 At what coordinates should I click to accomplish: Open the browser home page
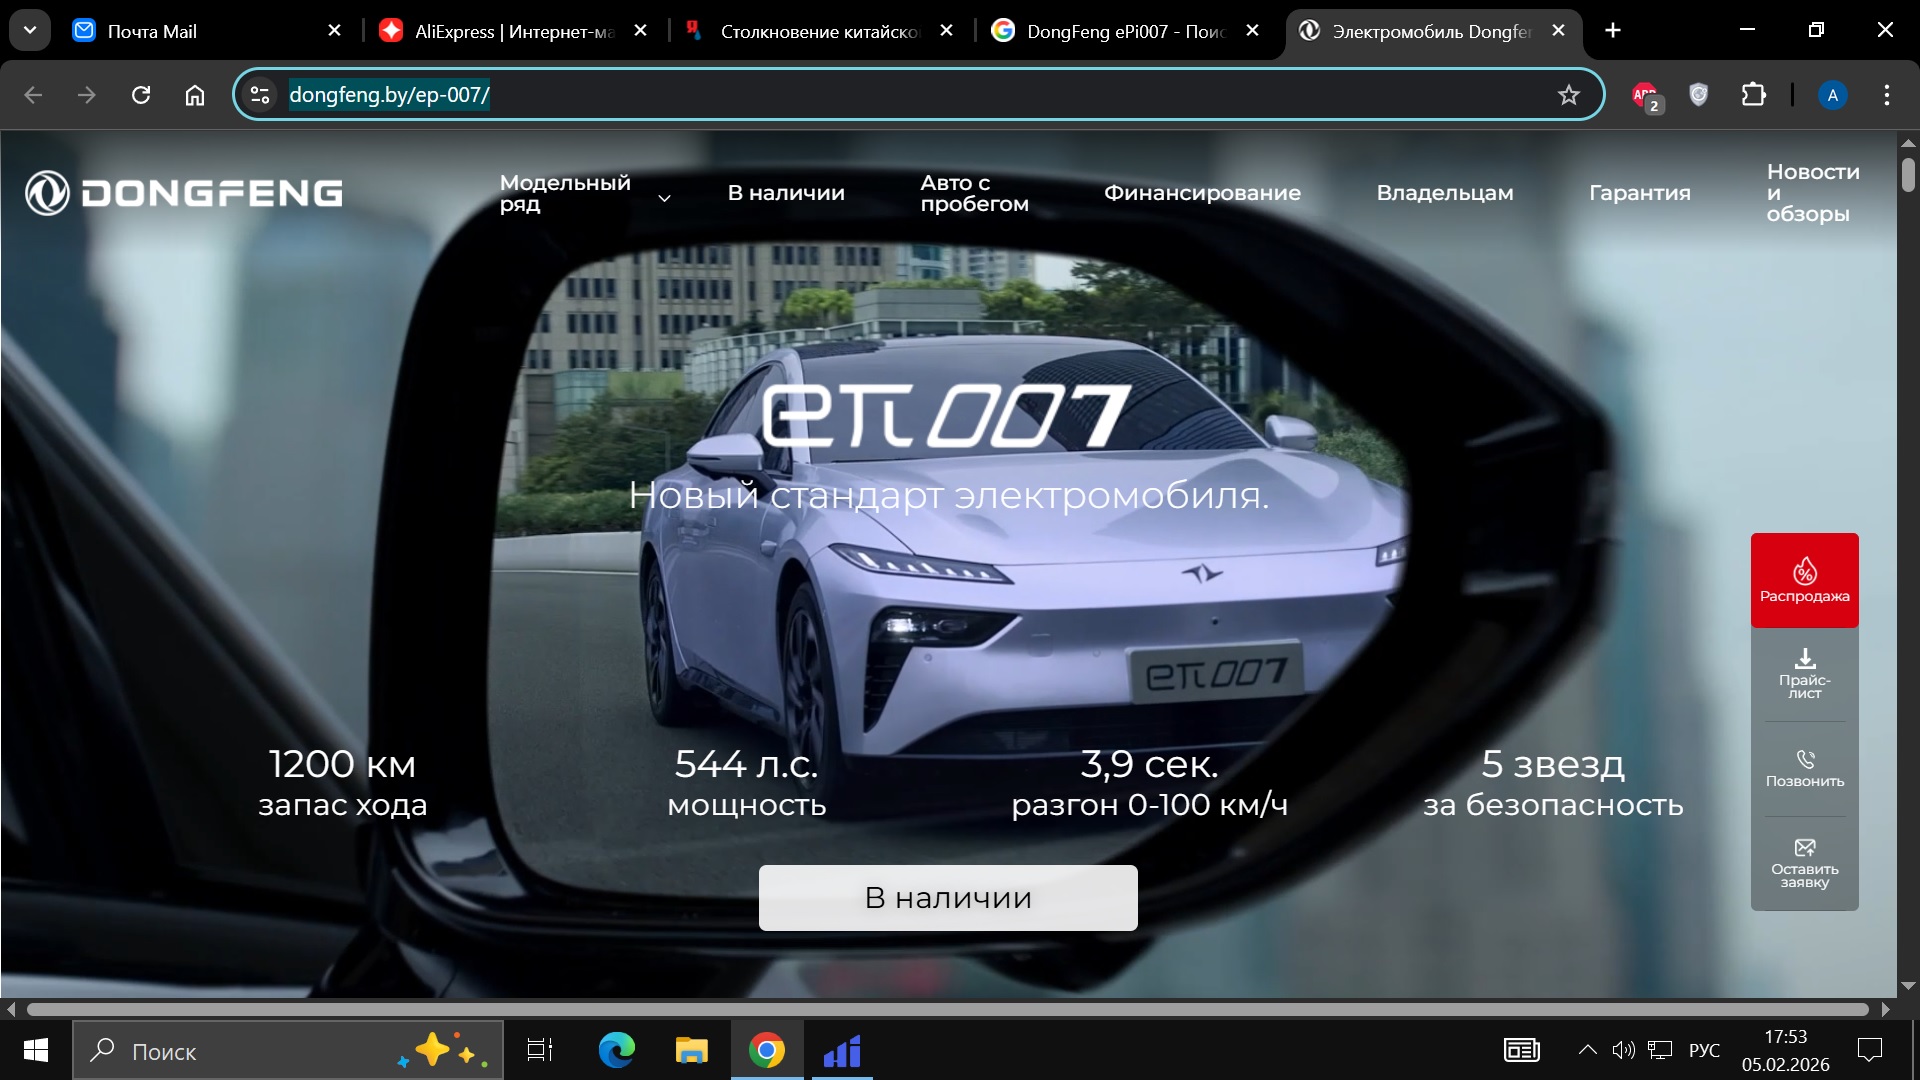pos(195,95)
